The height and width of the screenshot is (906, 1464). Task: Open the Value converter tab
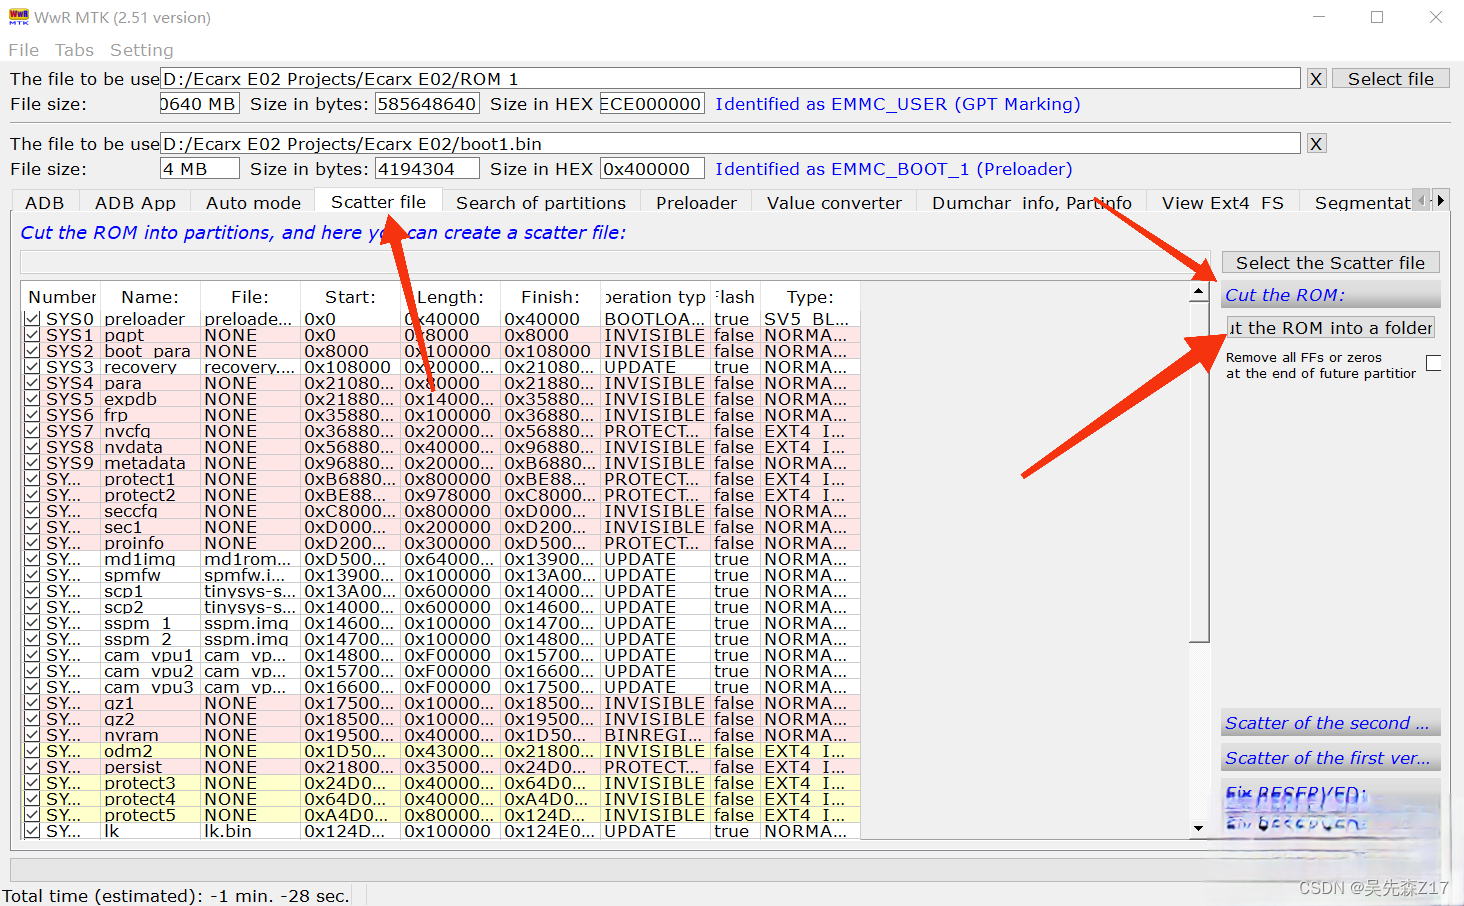click(x=834, y=203)
